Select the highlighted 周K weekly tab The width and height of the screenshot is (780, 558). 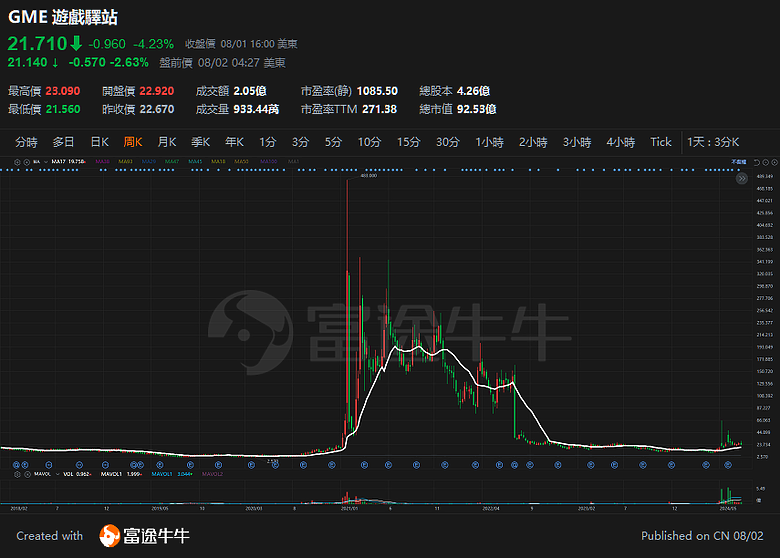point(133,142)
